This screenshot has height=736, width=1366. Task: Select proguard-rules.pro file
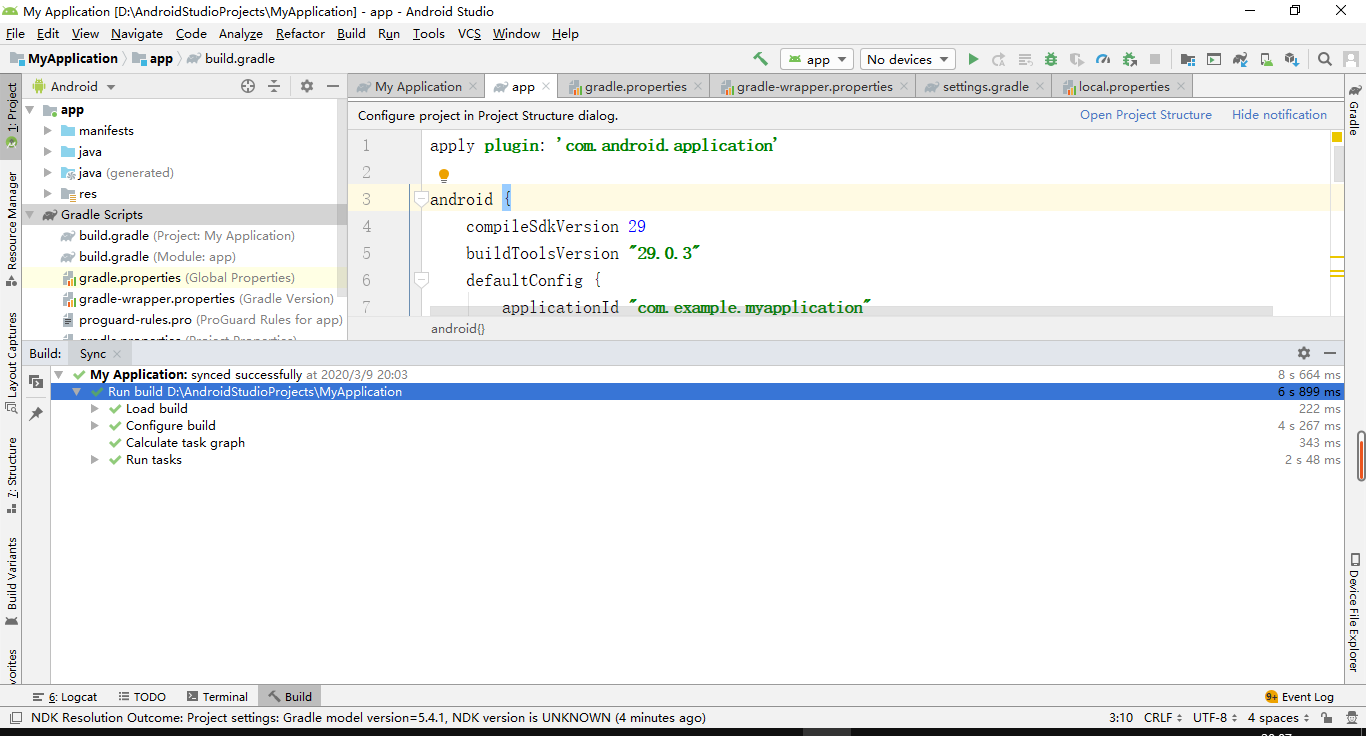203,319
